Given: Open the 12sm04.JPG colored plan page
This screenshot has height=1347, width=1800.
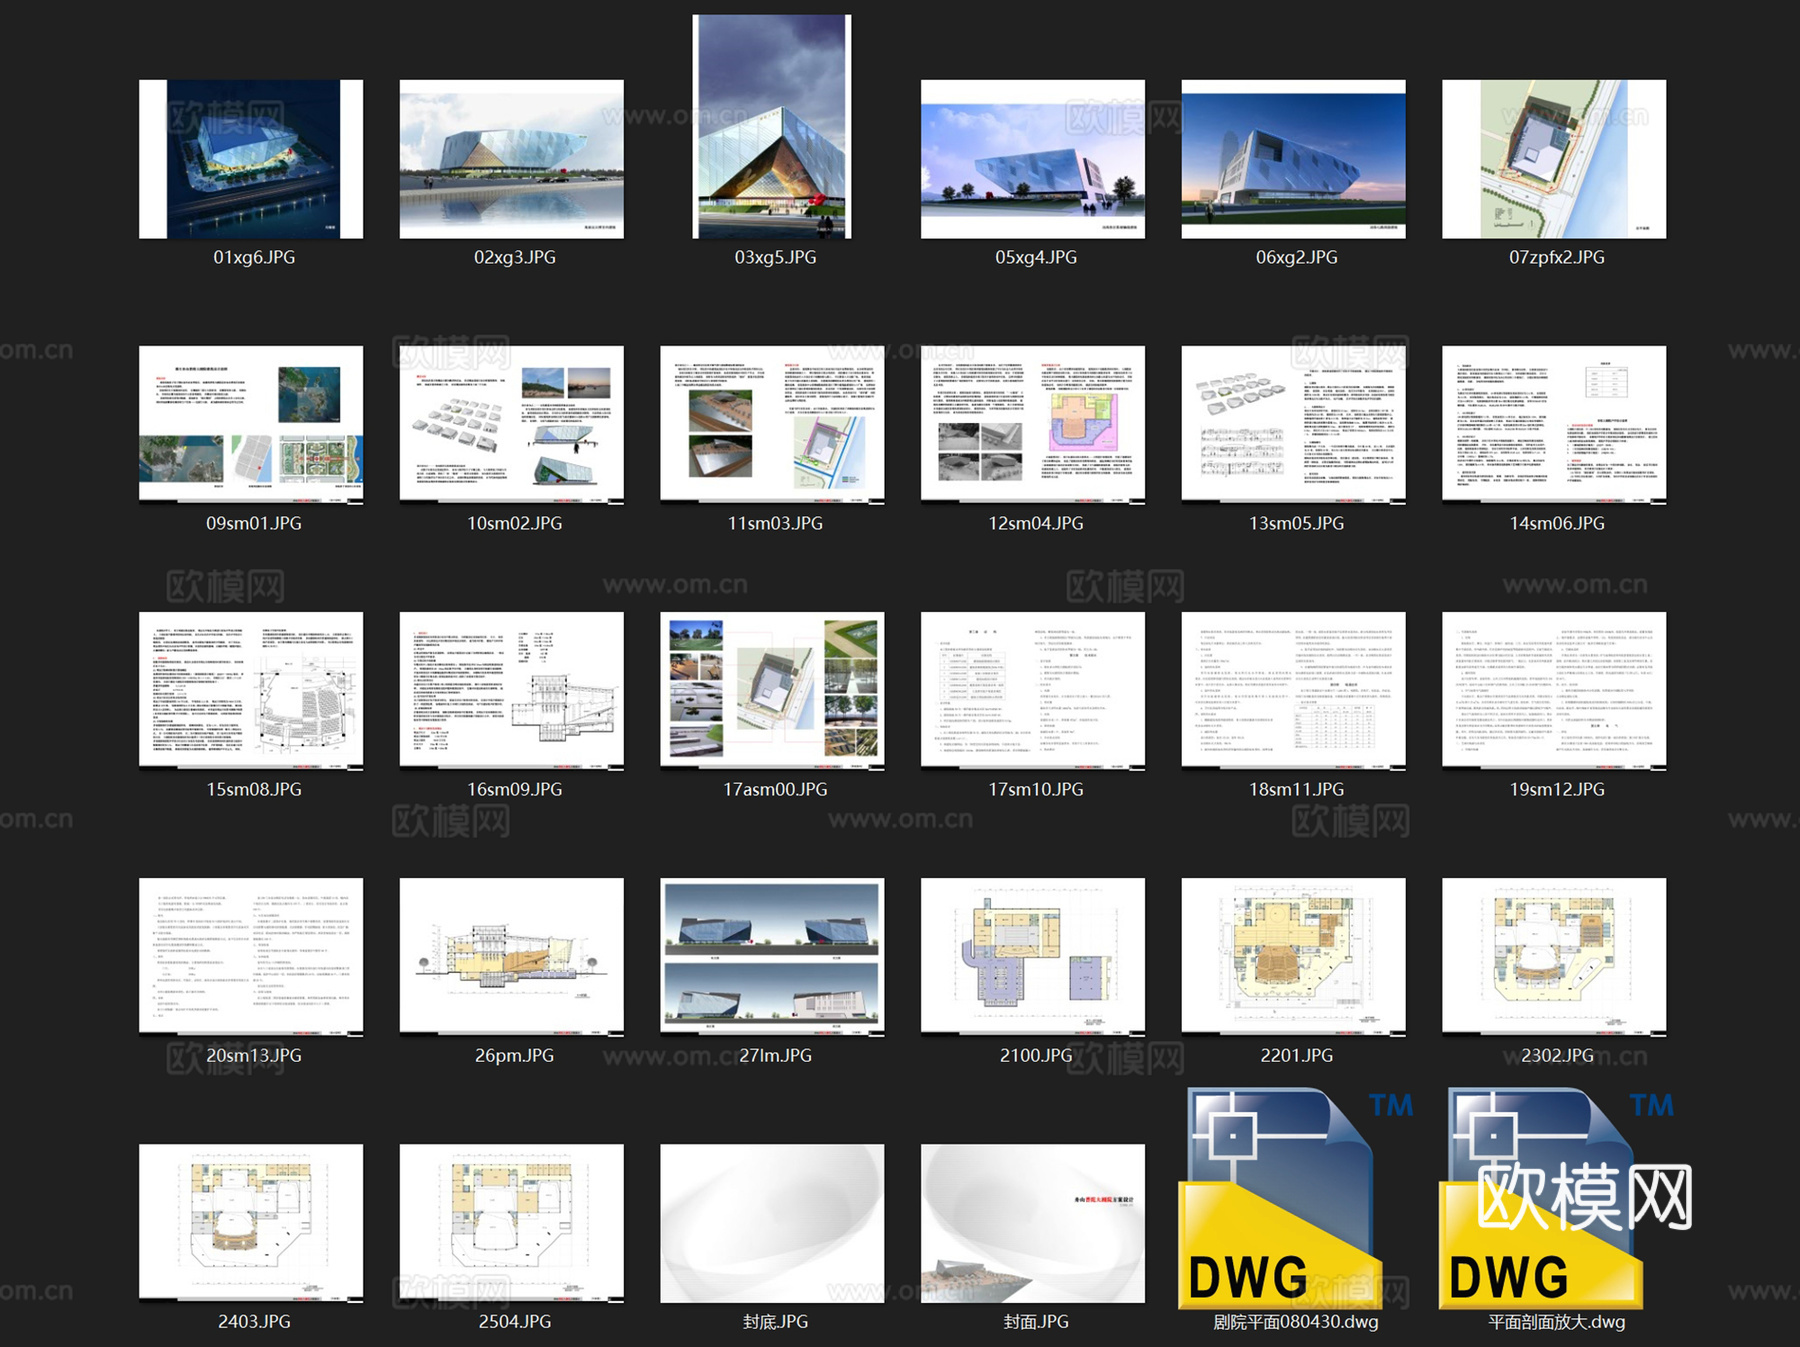Looking at the screenshot, I should 1032,424.
